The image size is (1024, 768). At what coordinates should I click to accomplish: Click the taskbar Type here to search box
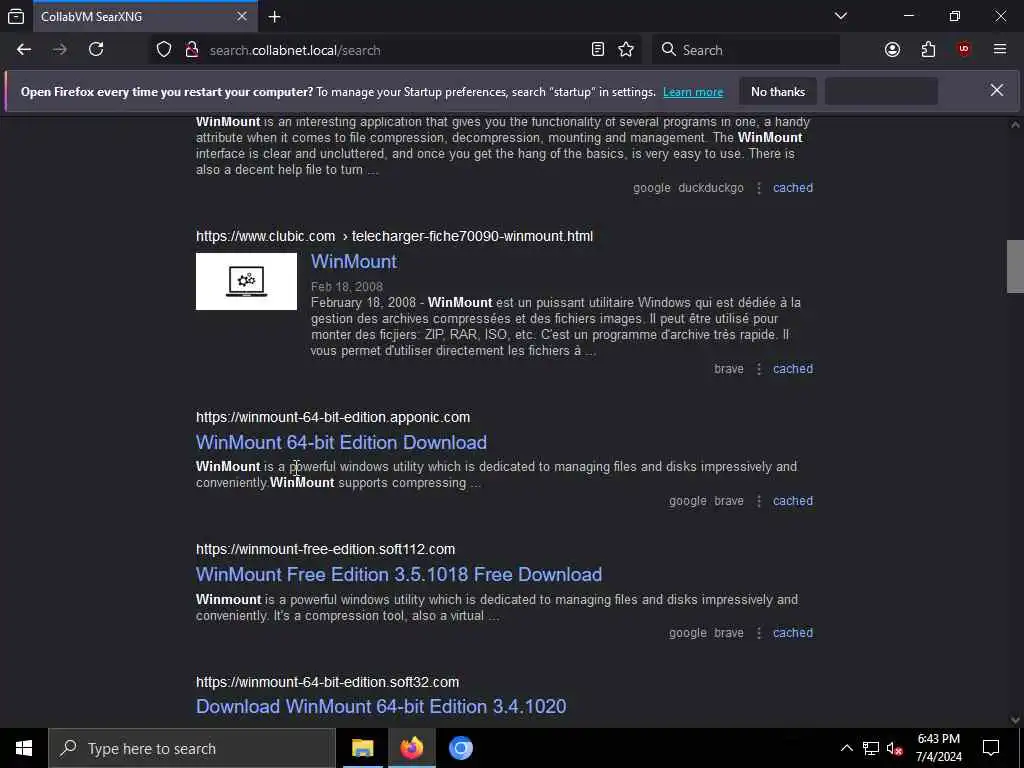click(x=191, y=748)
